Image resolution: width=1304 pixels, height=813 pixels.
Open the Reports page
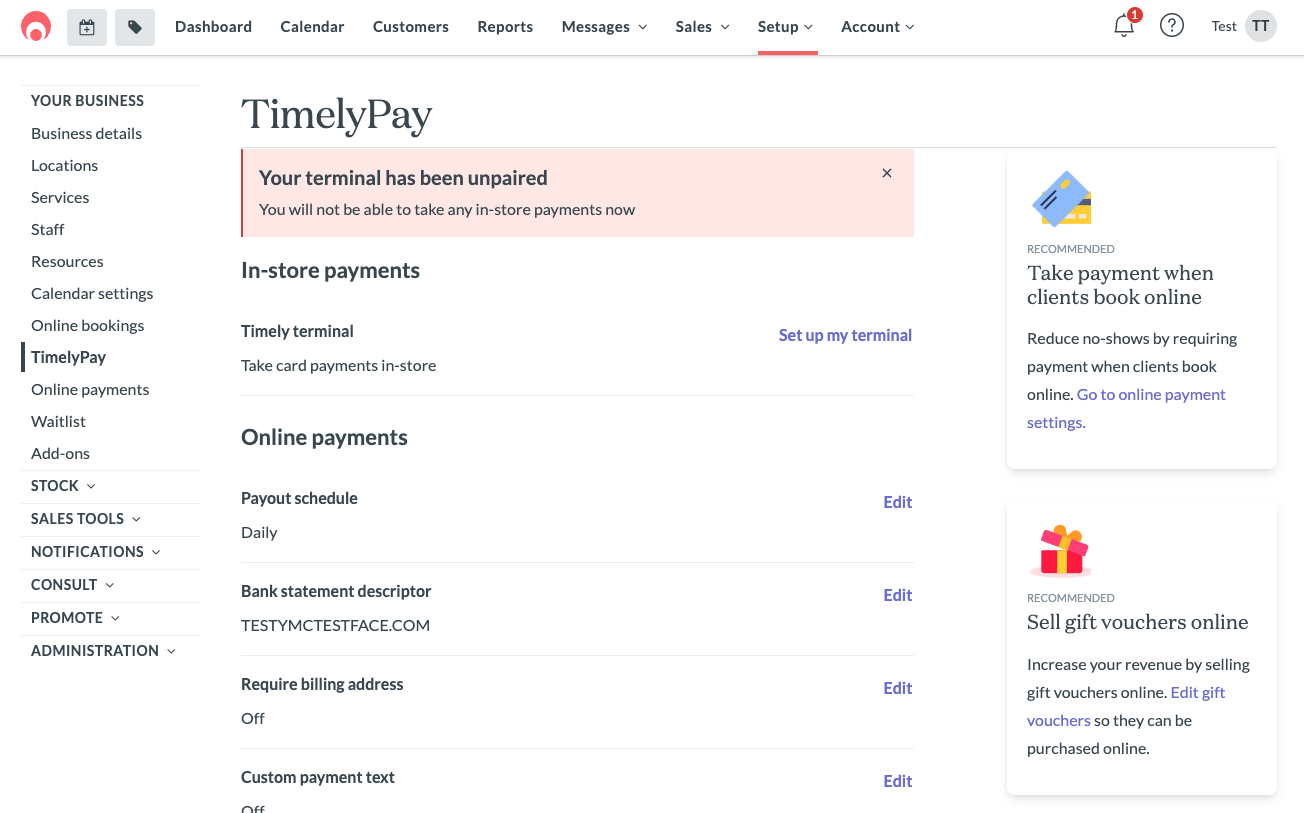tap(505, 27)
